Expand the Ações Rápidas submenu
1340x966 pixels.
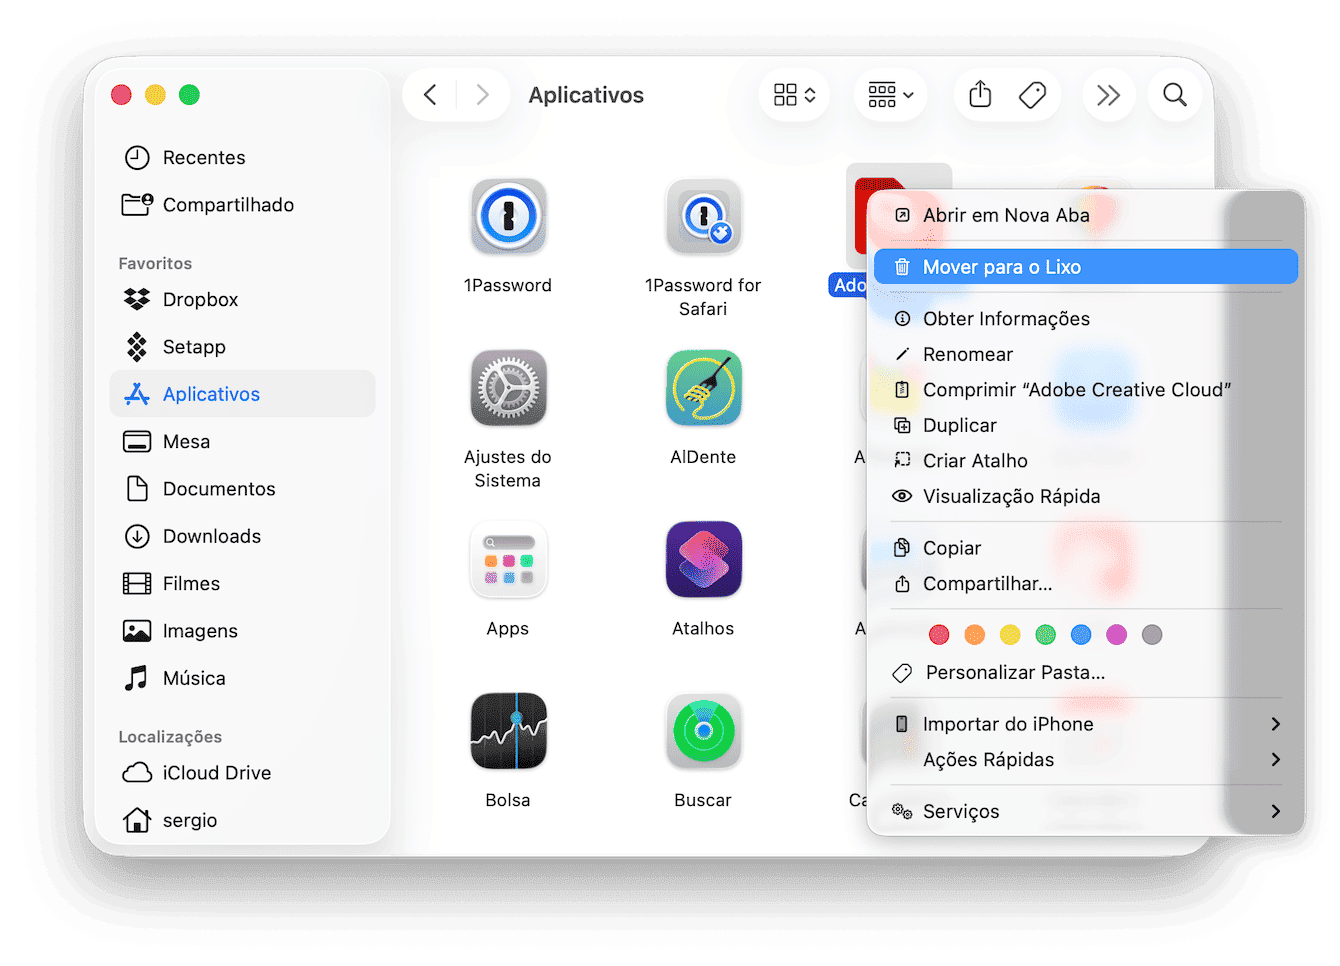pyautogui.click(x=1086, y=759)
